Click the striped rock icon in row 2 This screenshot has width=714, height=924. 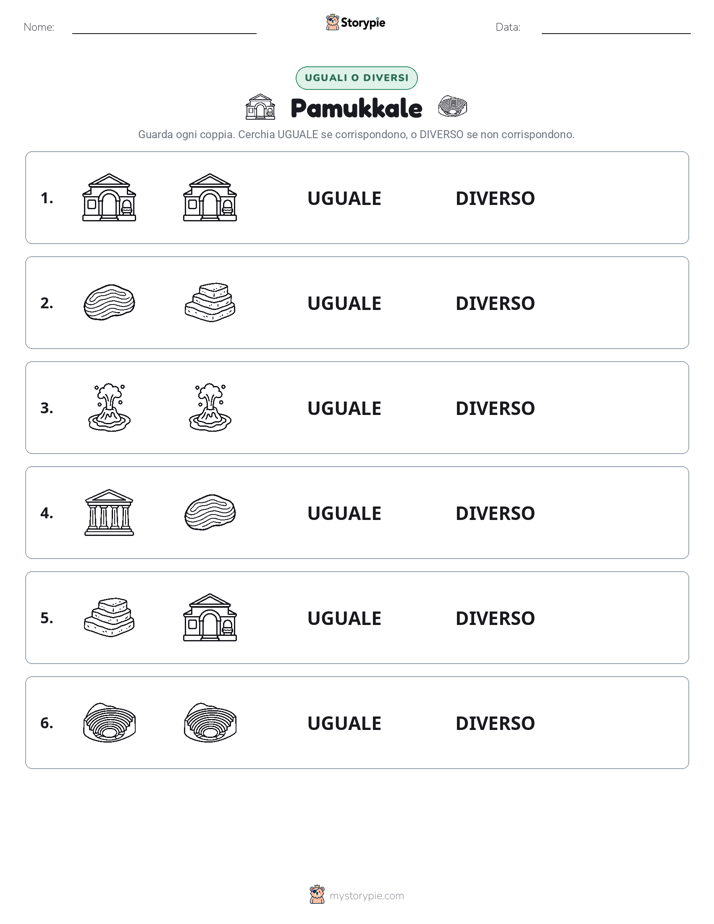click(x=109, y=302)
